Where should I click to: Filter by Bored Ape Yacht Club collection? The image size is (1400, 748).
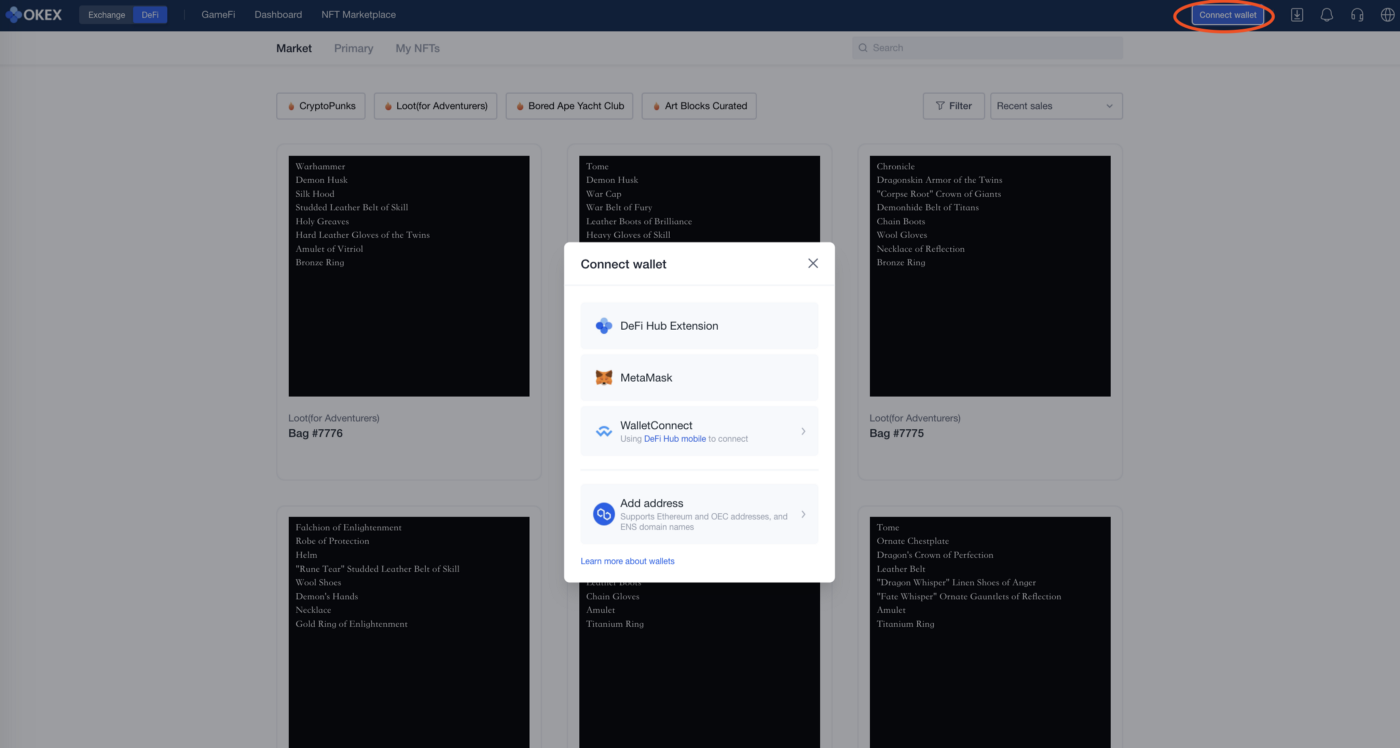(569, 106)
